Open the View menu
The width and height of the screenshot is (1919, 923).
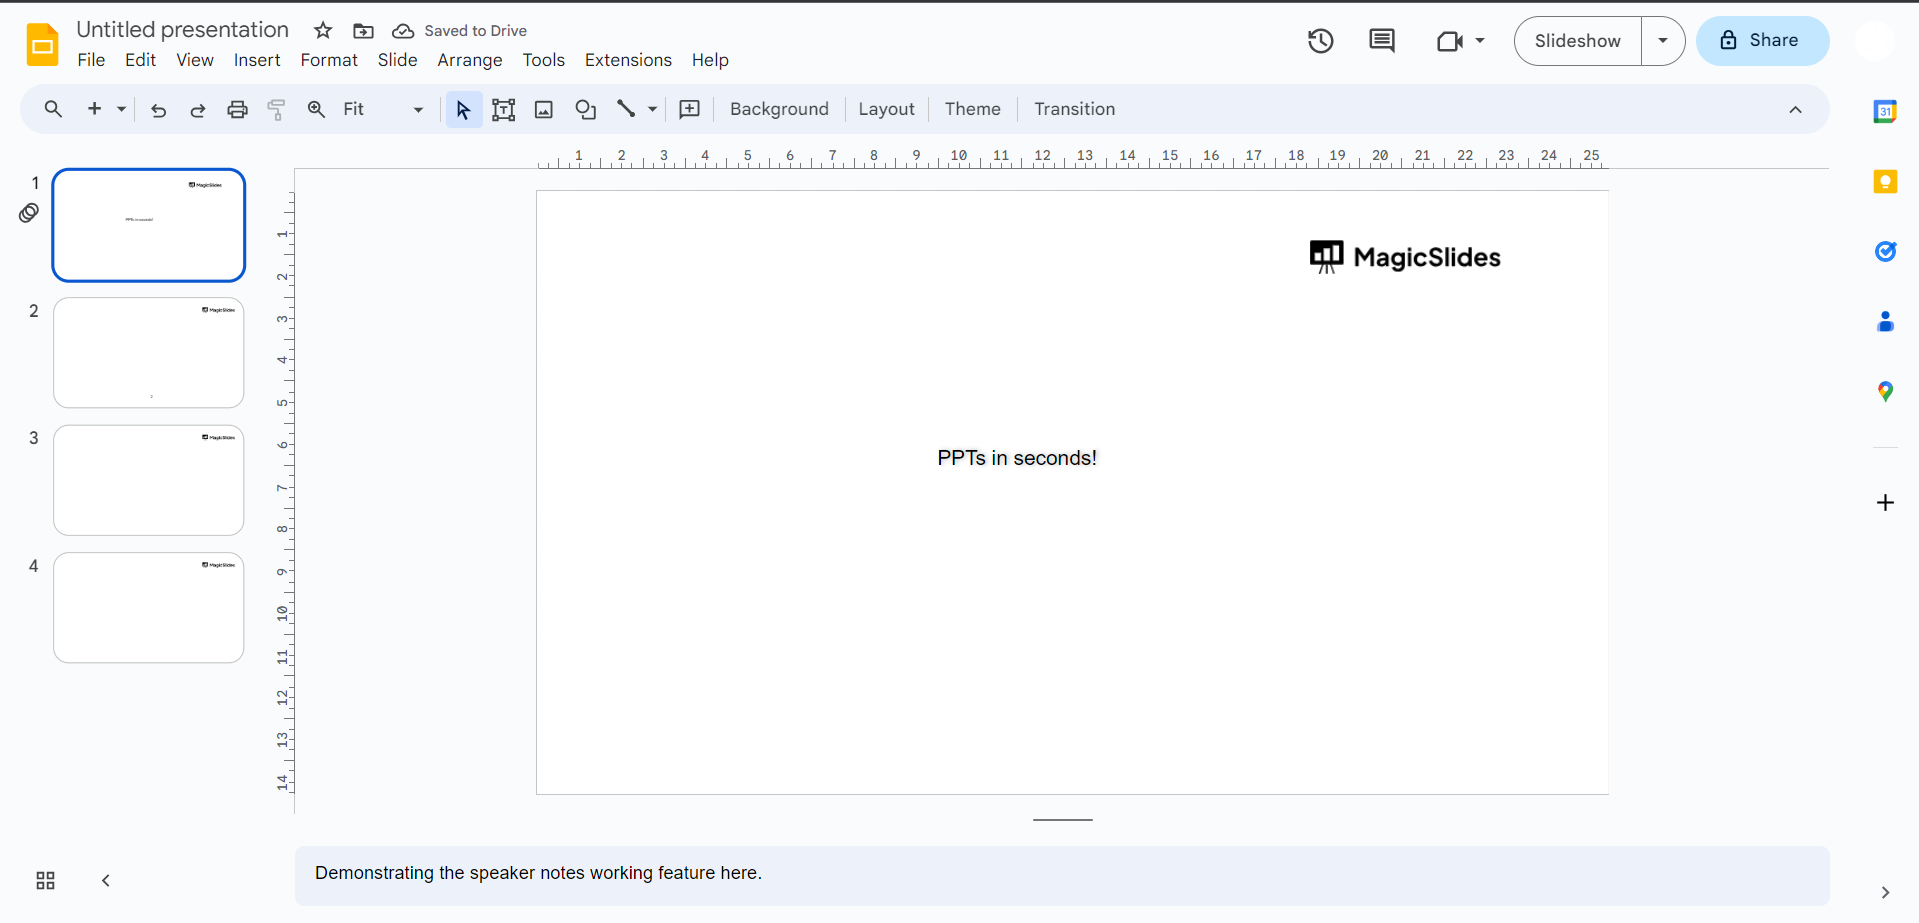pyautogui.click(x=195, y=60)
